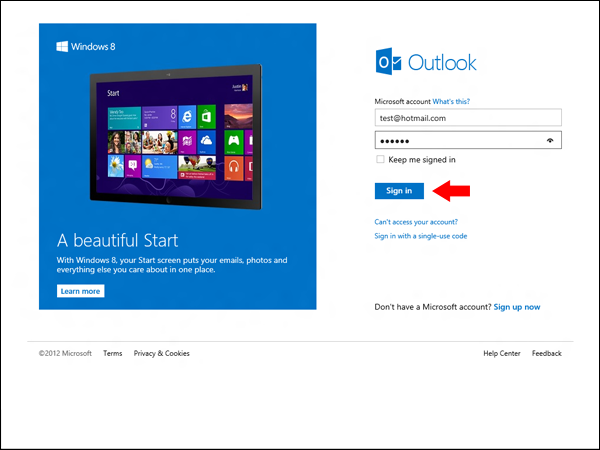Focus the password input field

pyautogui.click(x=468, y=140)
